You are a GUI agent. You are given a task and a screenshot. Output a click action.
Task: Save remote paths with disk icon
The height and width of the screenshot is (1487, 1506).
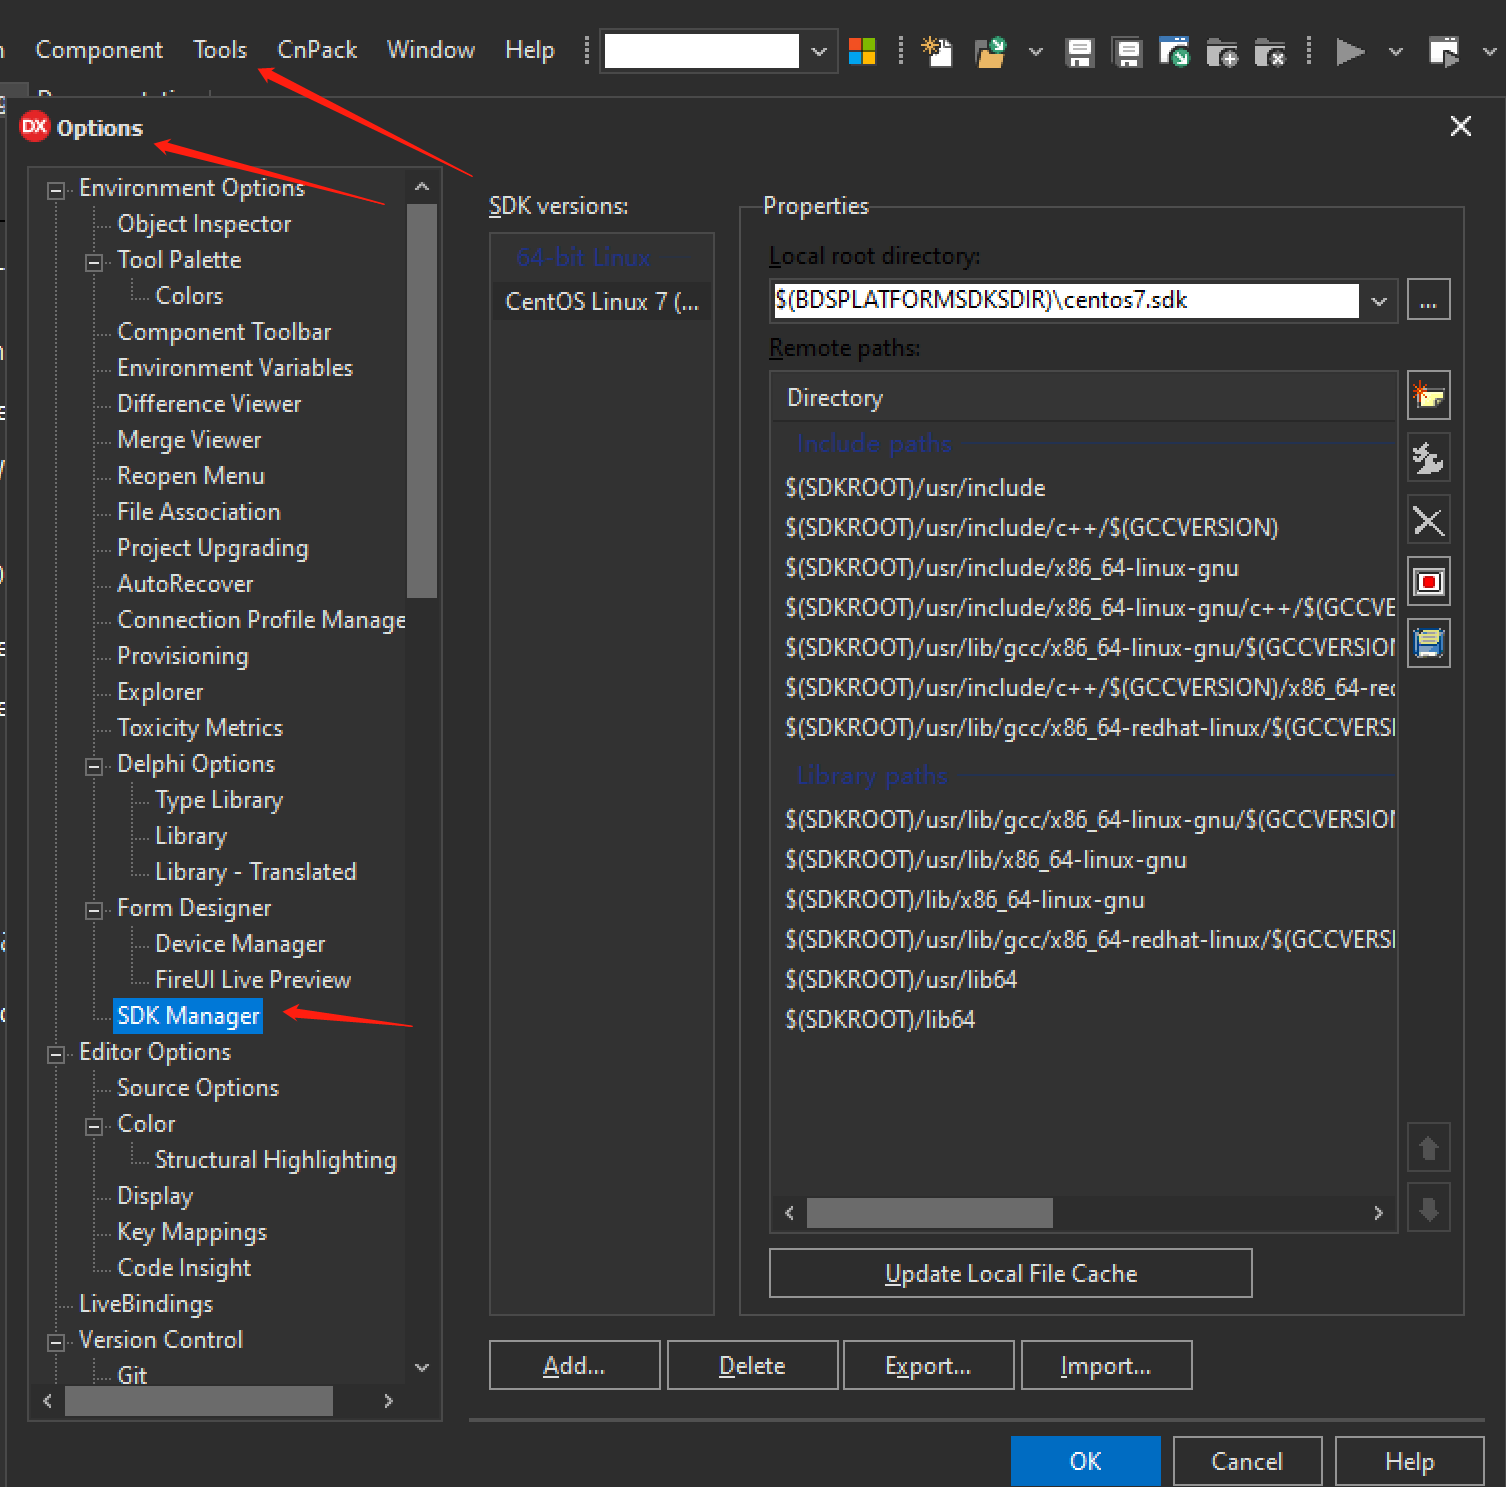1428,644
